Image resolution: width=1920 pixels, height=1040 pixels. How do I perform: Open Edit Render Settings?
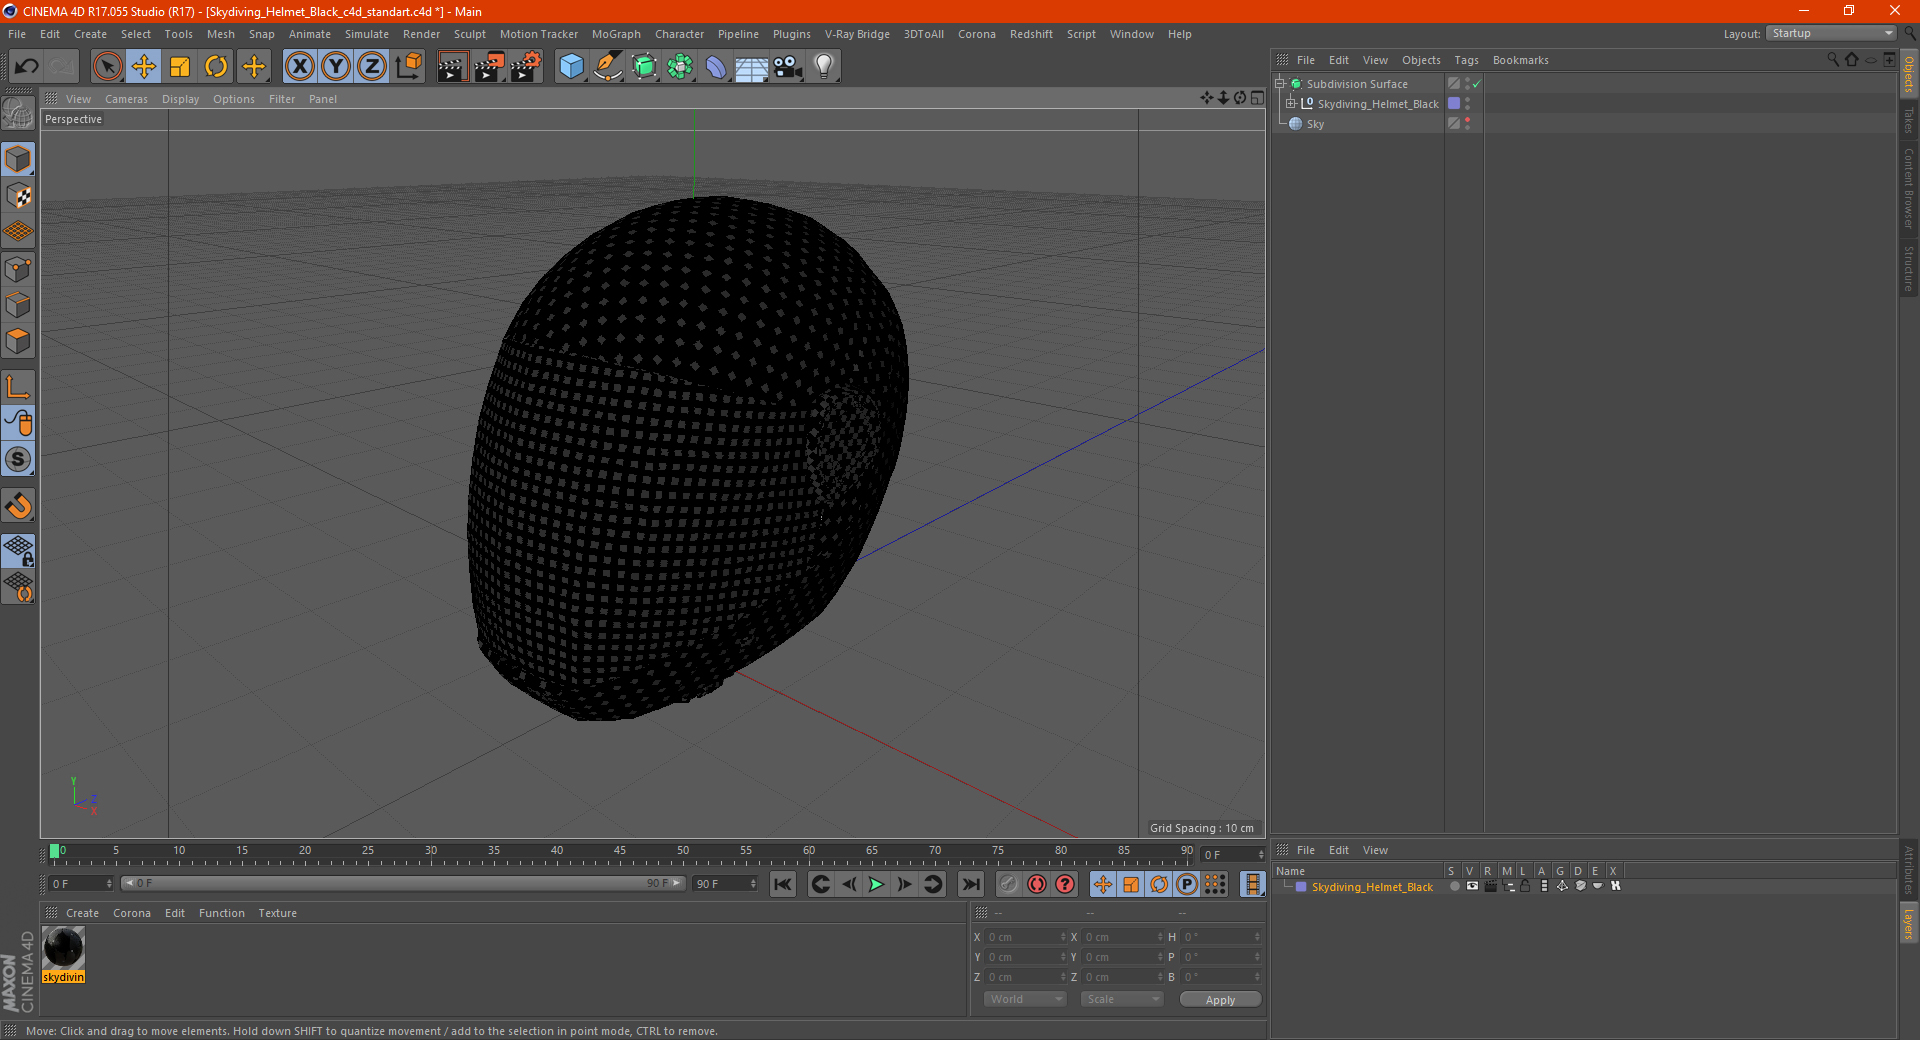526,67
